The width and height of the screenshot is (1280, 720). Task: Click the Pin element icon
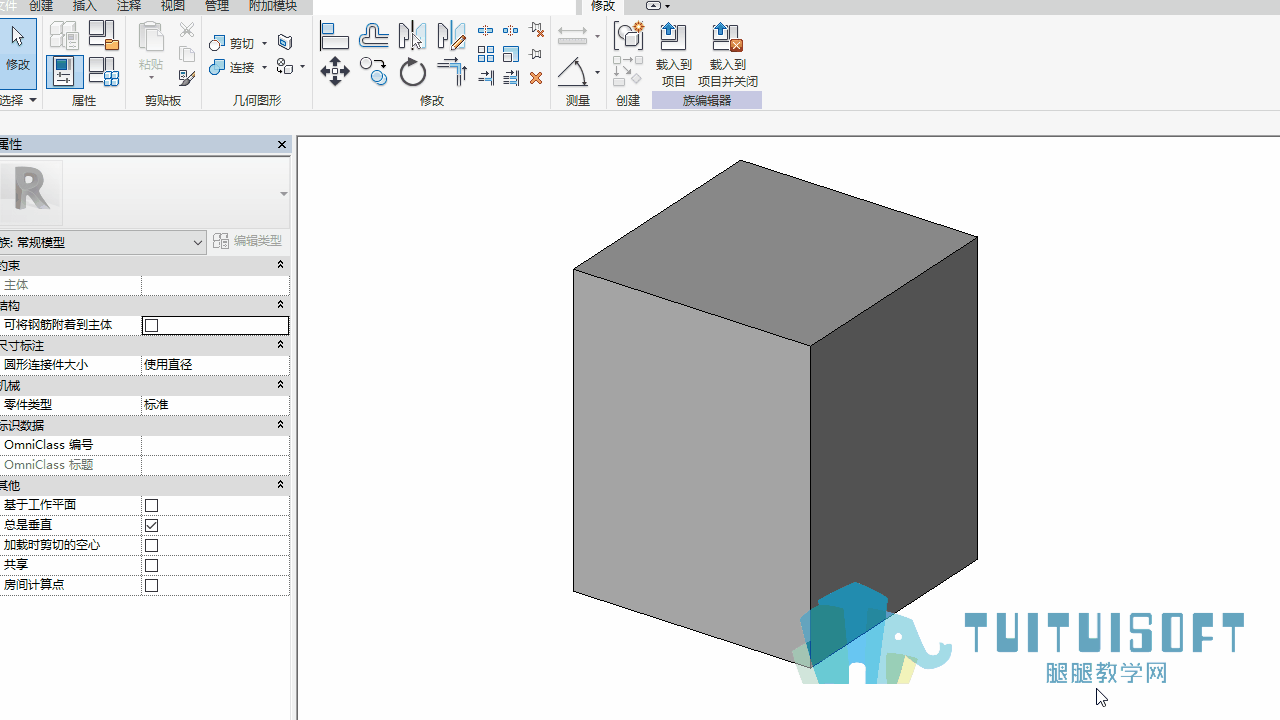pos(536,54)
